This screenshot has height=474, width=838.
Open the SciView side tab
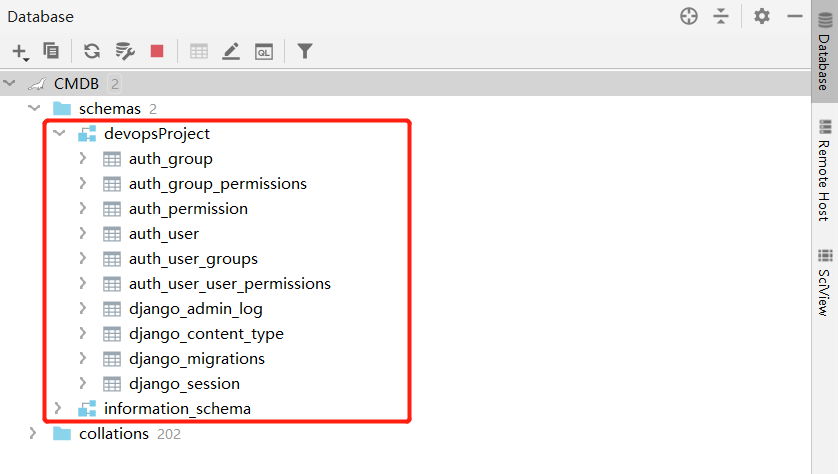(x=825, y=283)
